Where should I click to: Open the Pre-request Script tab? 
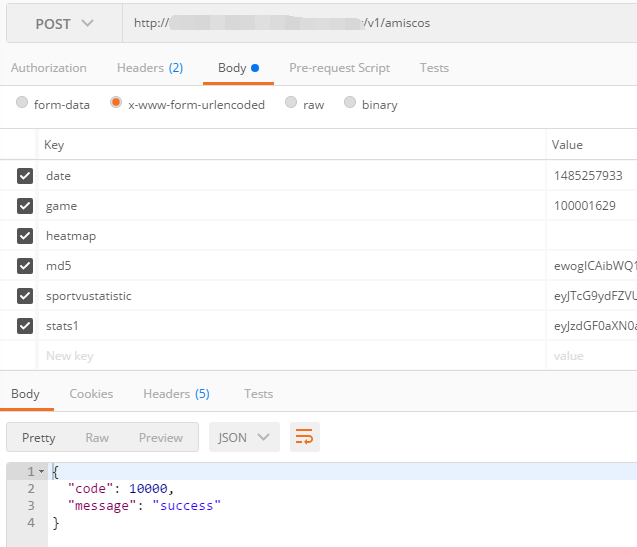tap(339, 68)
